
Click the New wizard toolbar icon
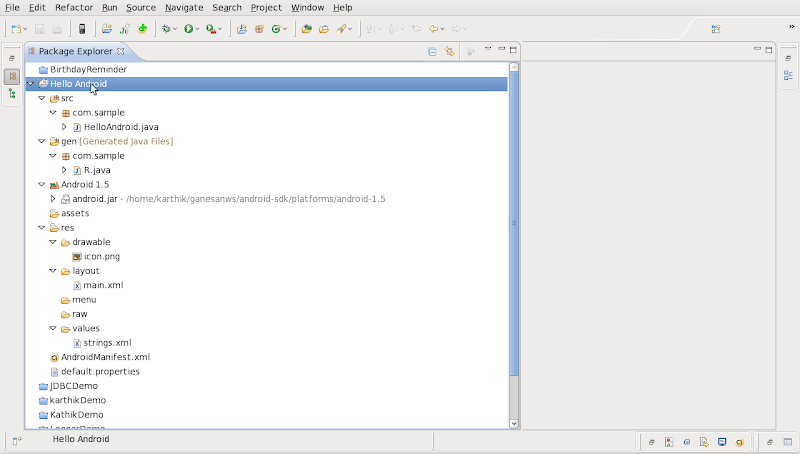coord(15,29)
